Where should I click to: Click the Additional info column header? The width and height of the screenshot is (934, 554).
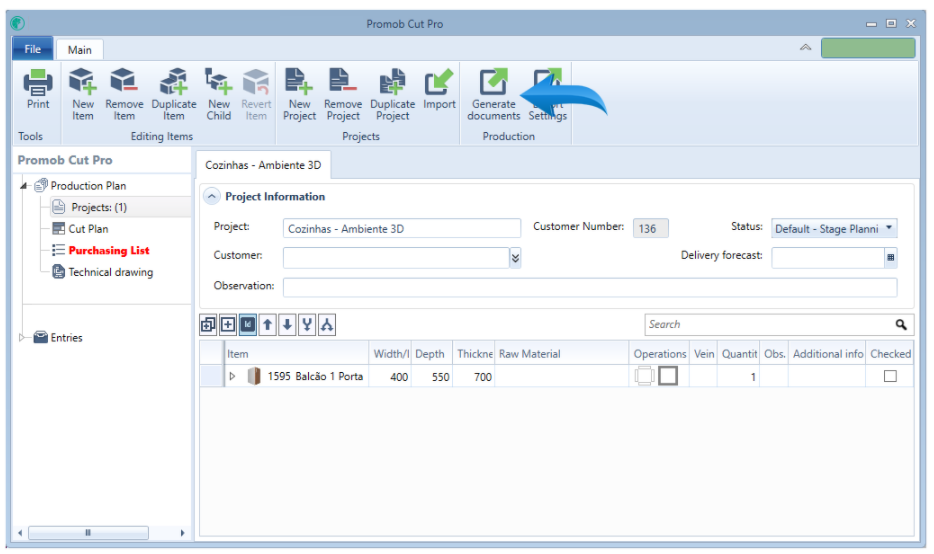point(827,354)
